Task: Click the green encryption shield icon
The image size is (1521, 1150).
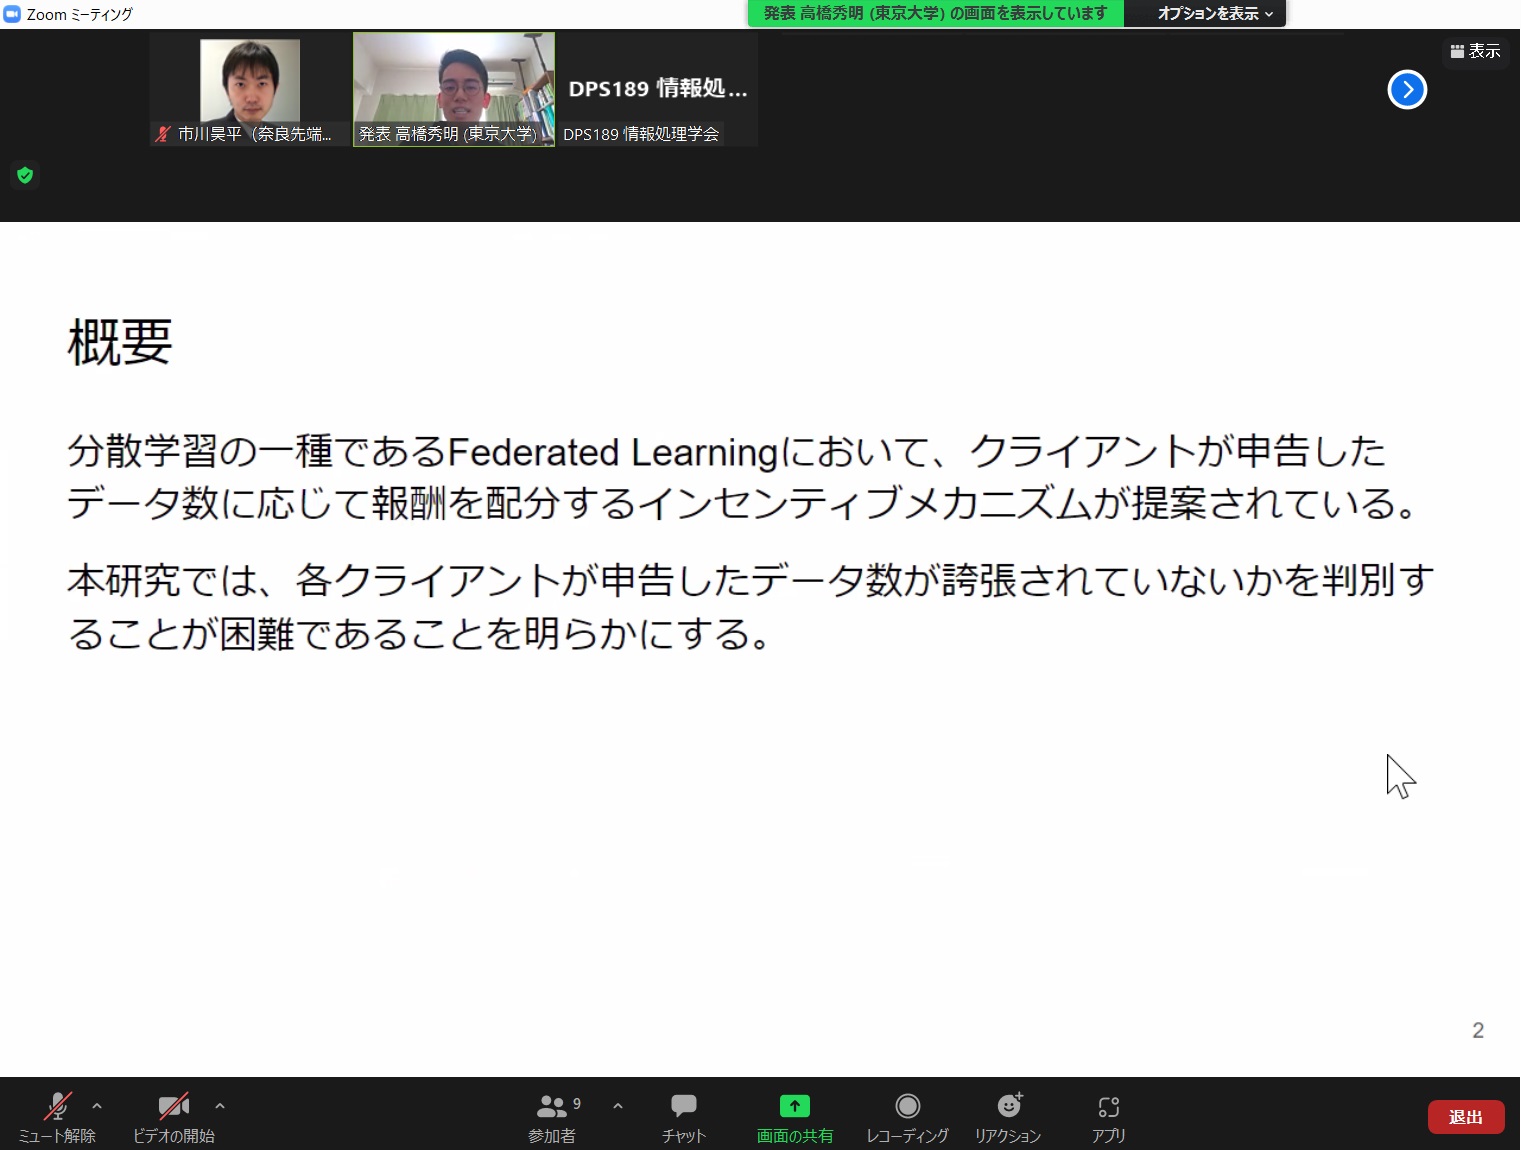Action: coord(25,176)
